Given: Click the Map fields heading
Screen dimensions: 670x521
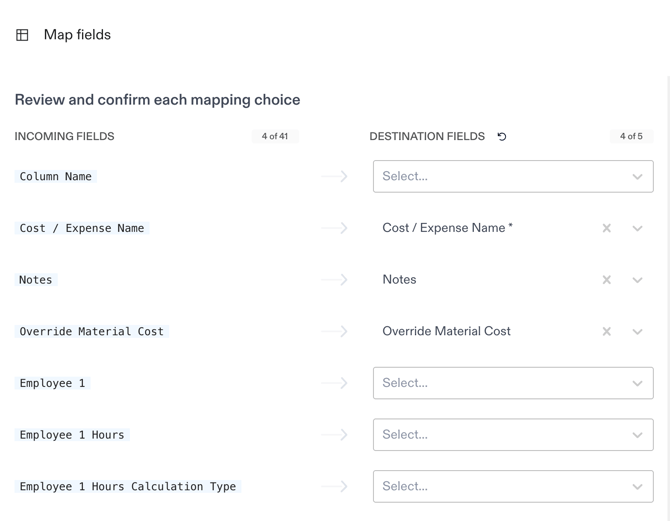Looking at the screenshot, I should click(x=77, y=35).
